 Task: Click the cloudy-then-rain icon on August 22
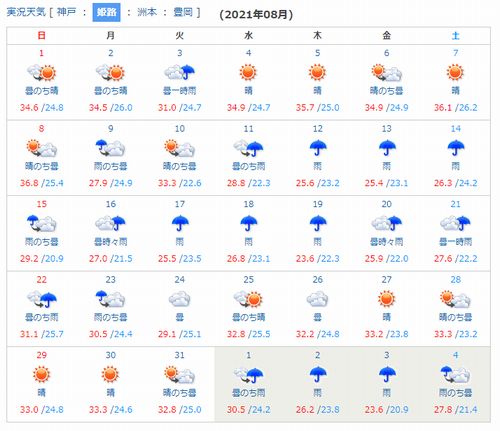click(x=42, y=299)
